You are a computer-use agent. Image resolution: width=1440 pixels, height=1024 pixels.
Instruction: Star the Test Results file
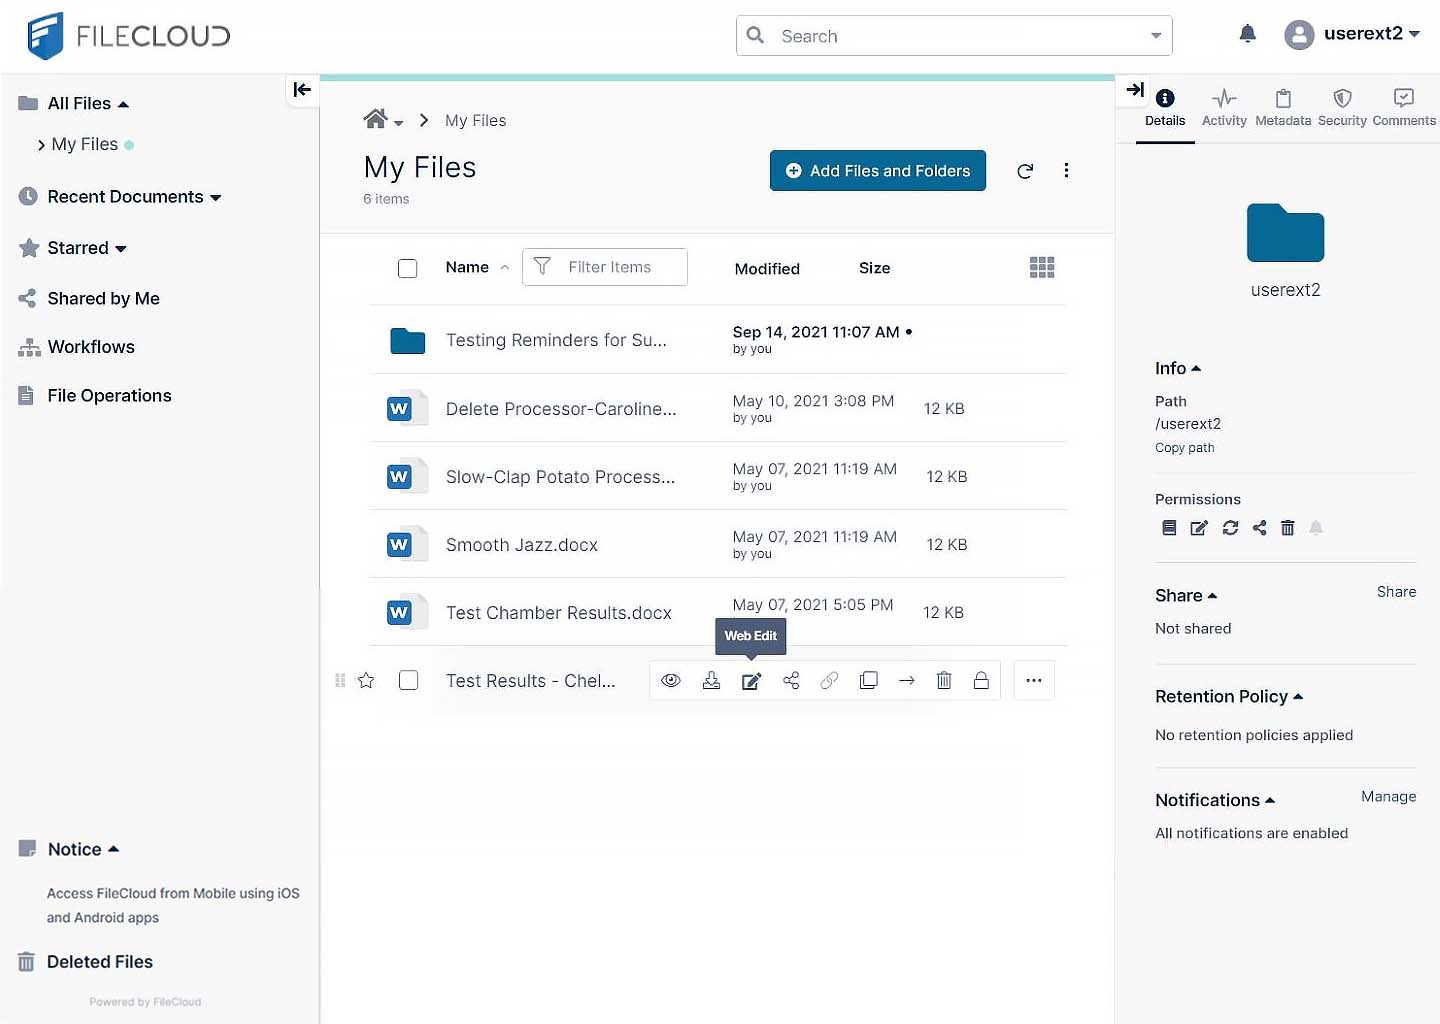coord(366,681)
